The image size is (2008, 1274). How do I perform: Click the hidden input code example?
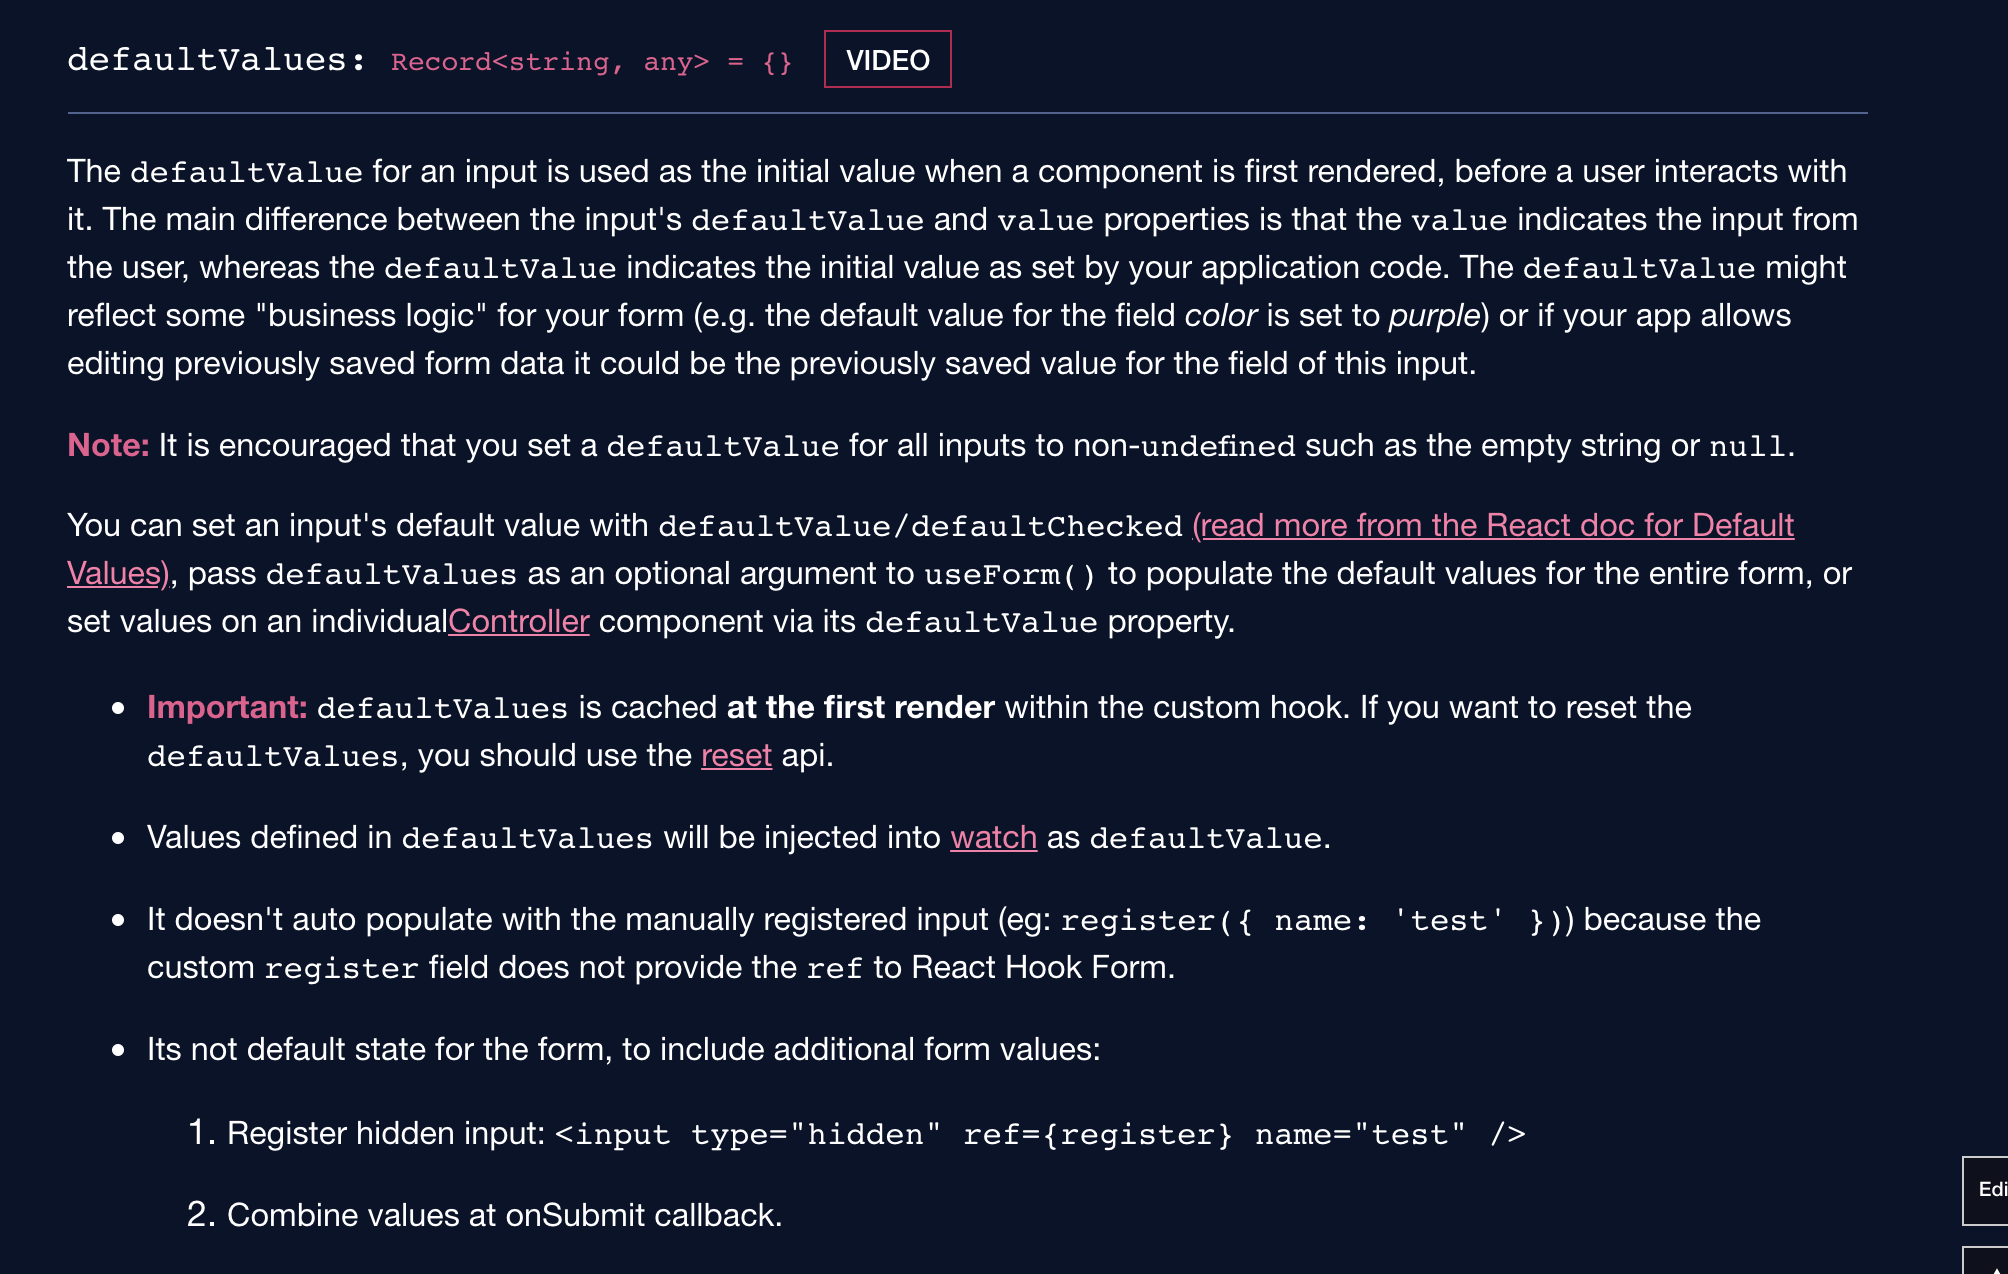click(x=1040, y=1133)
